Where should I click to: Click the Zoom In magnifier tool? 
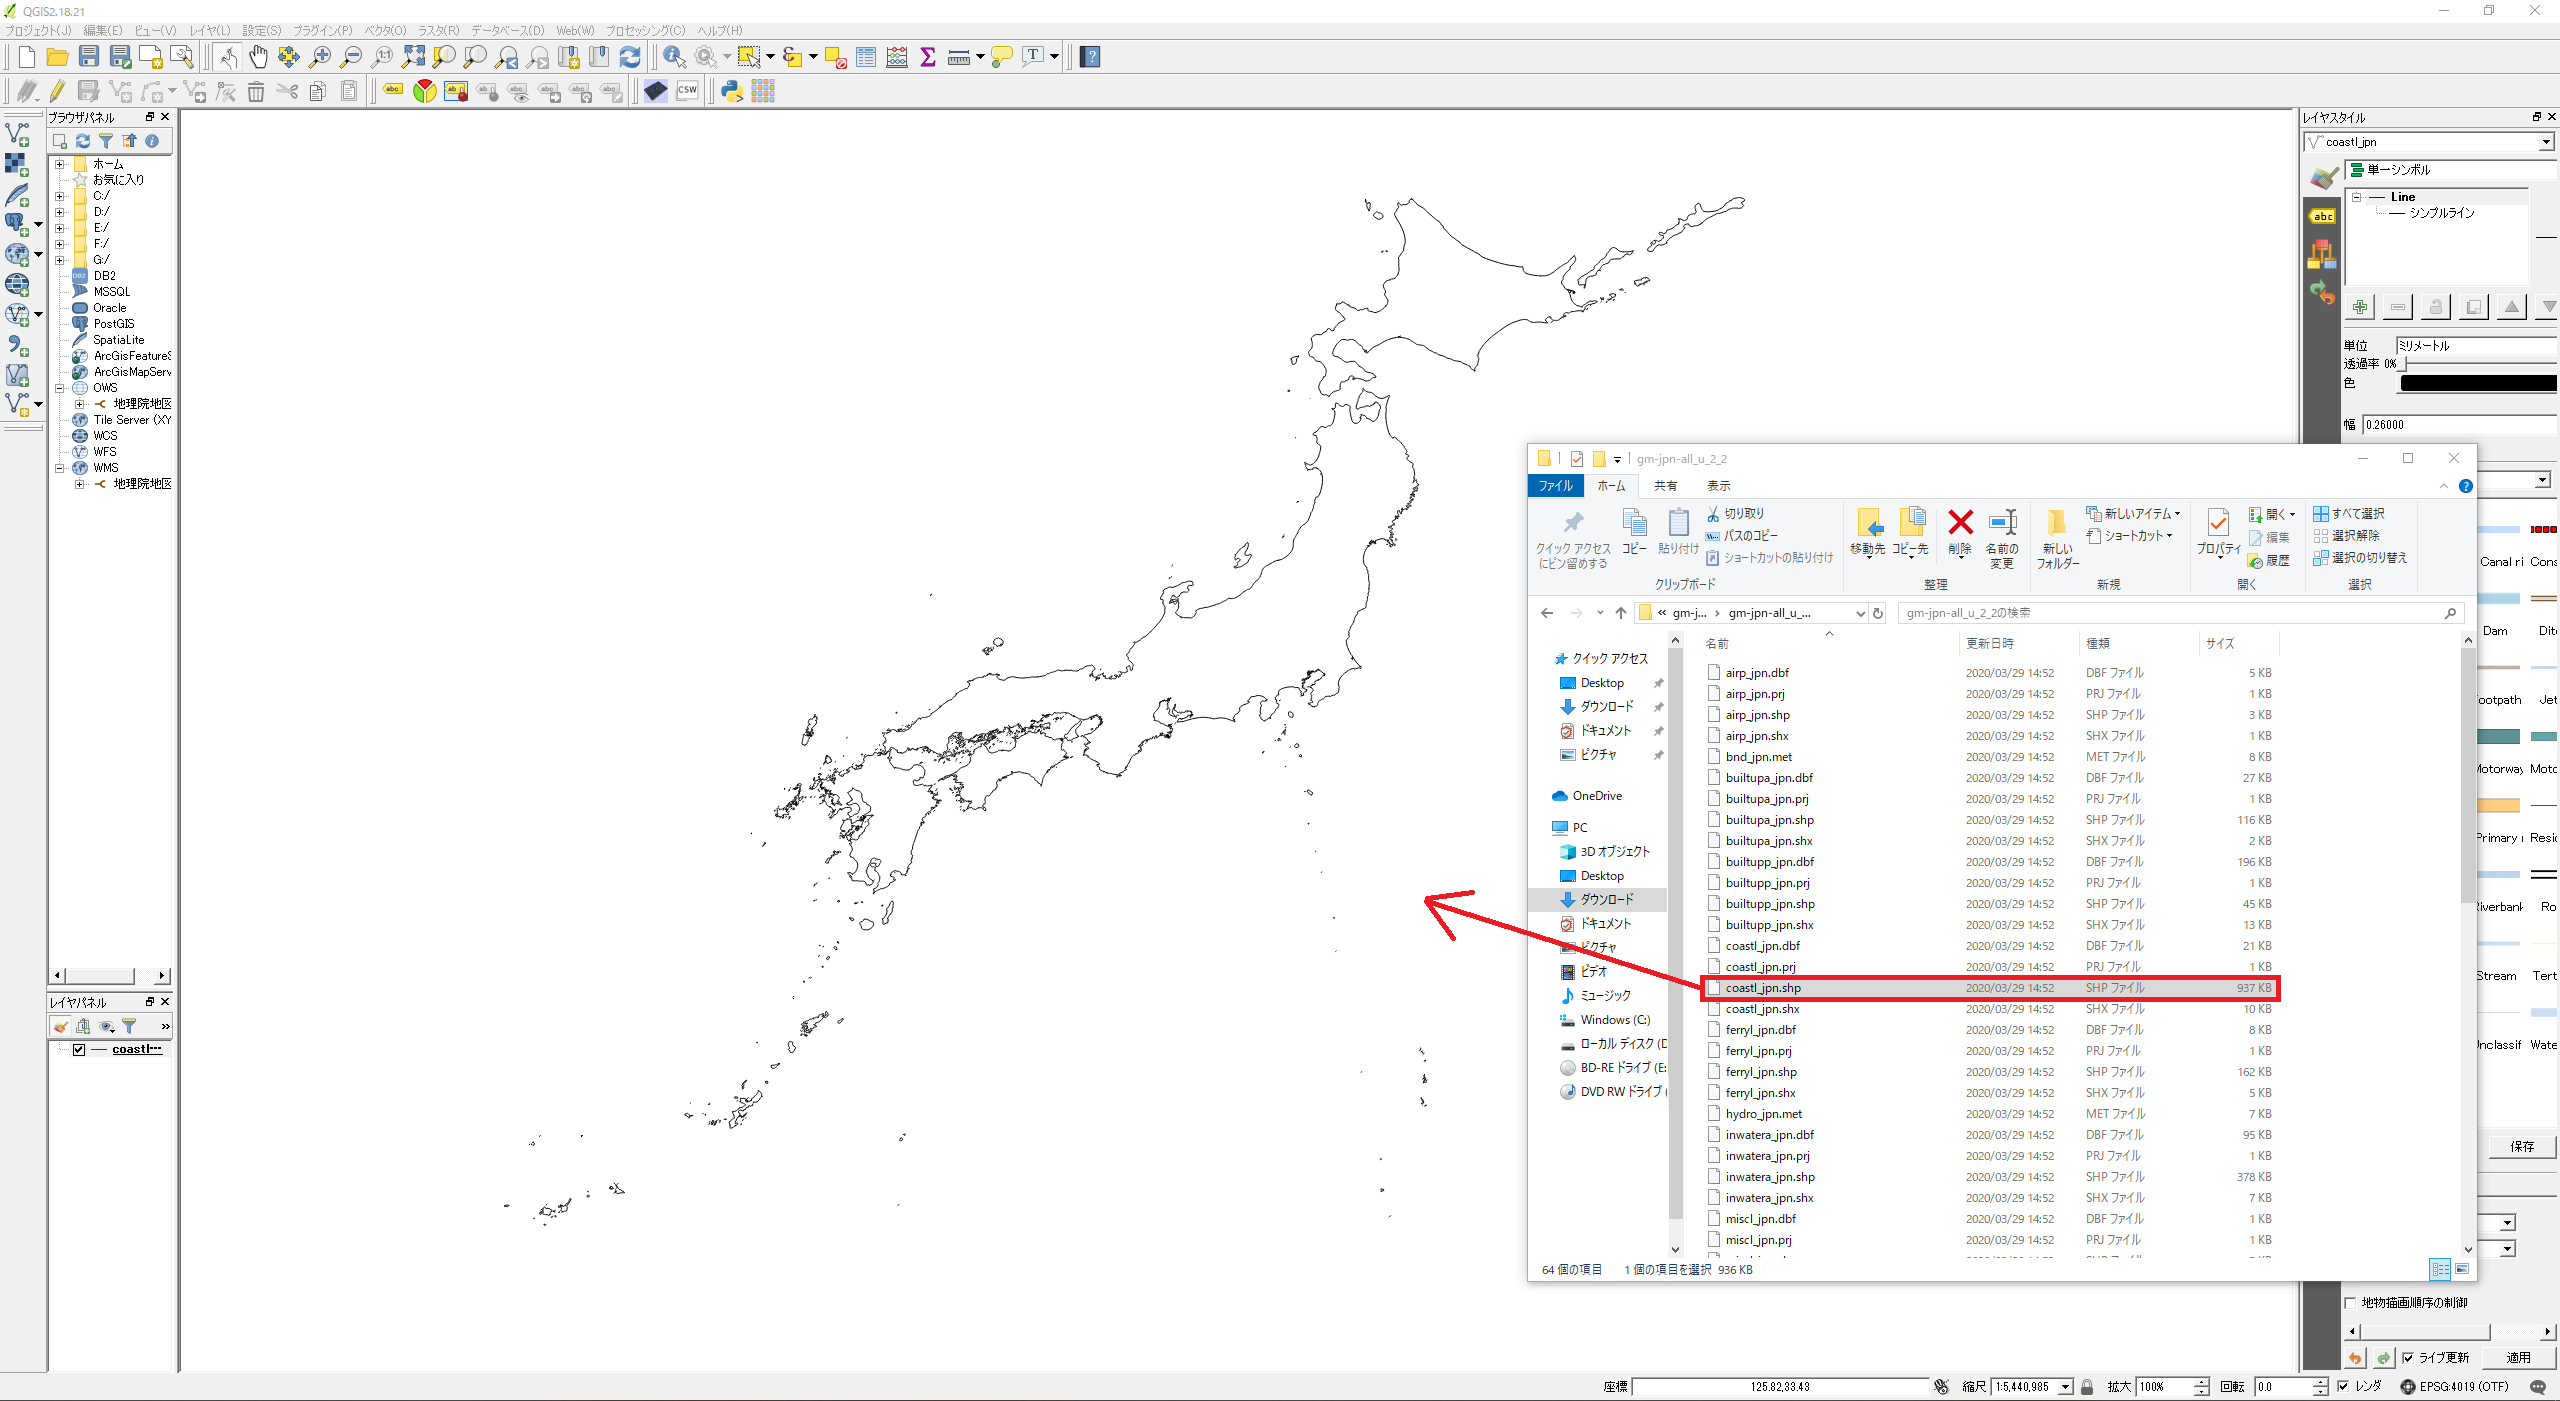coord(320,57)
